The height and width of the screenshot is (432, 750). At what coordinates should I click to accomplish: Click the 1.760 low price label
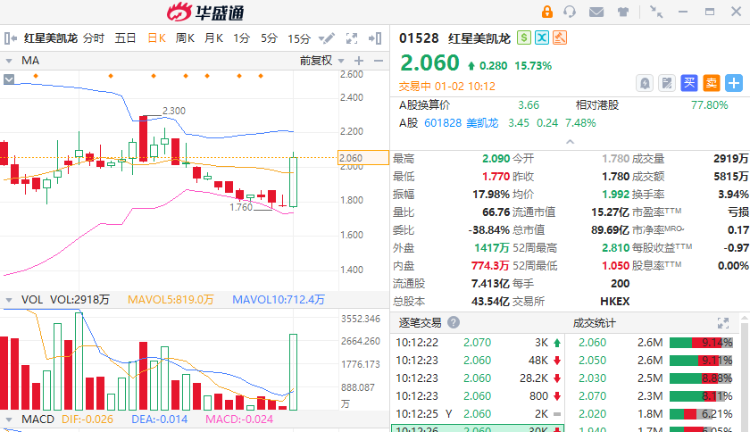click(241, 207)
